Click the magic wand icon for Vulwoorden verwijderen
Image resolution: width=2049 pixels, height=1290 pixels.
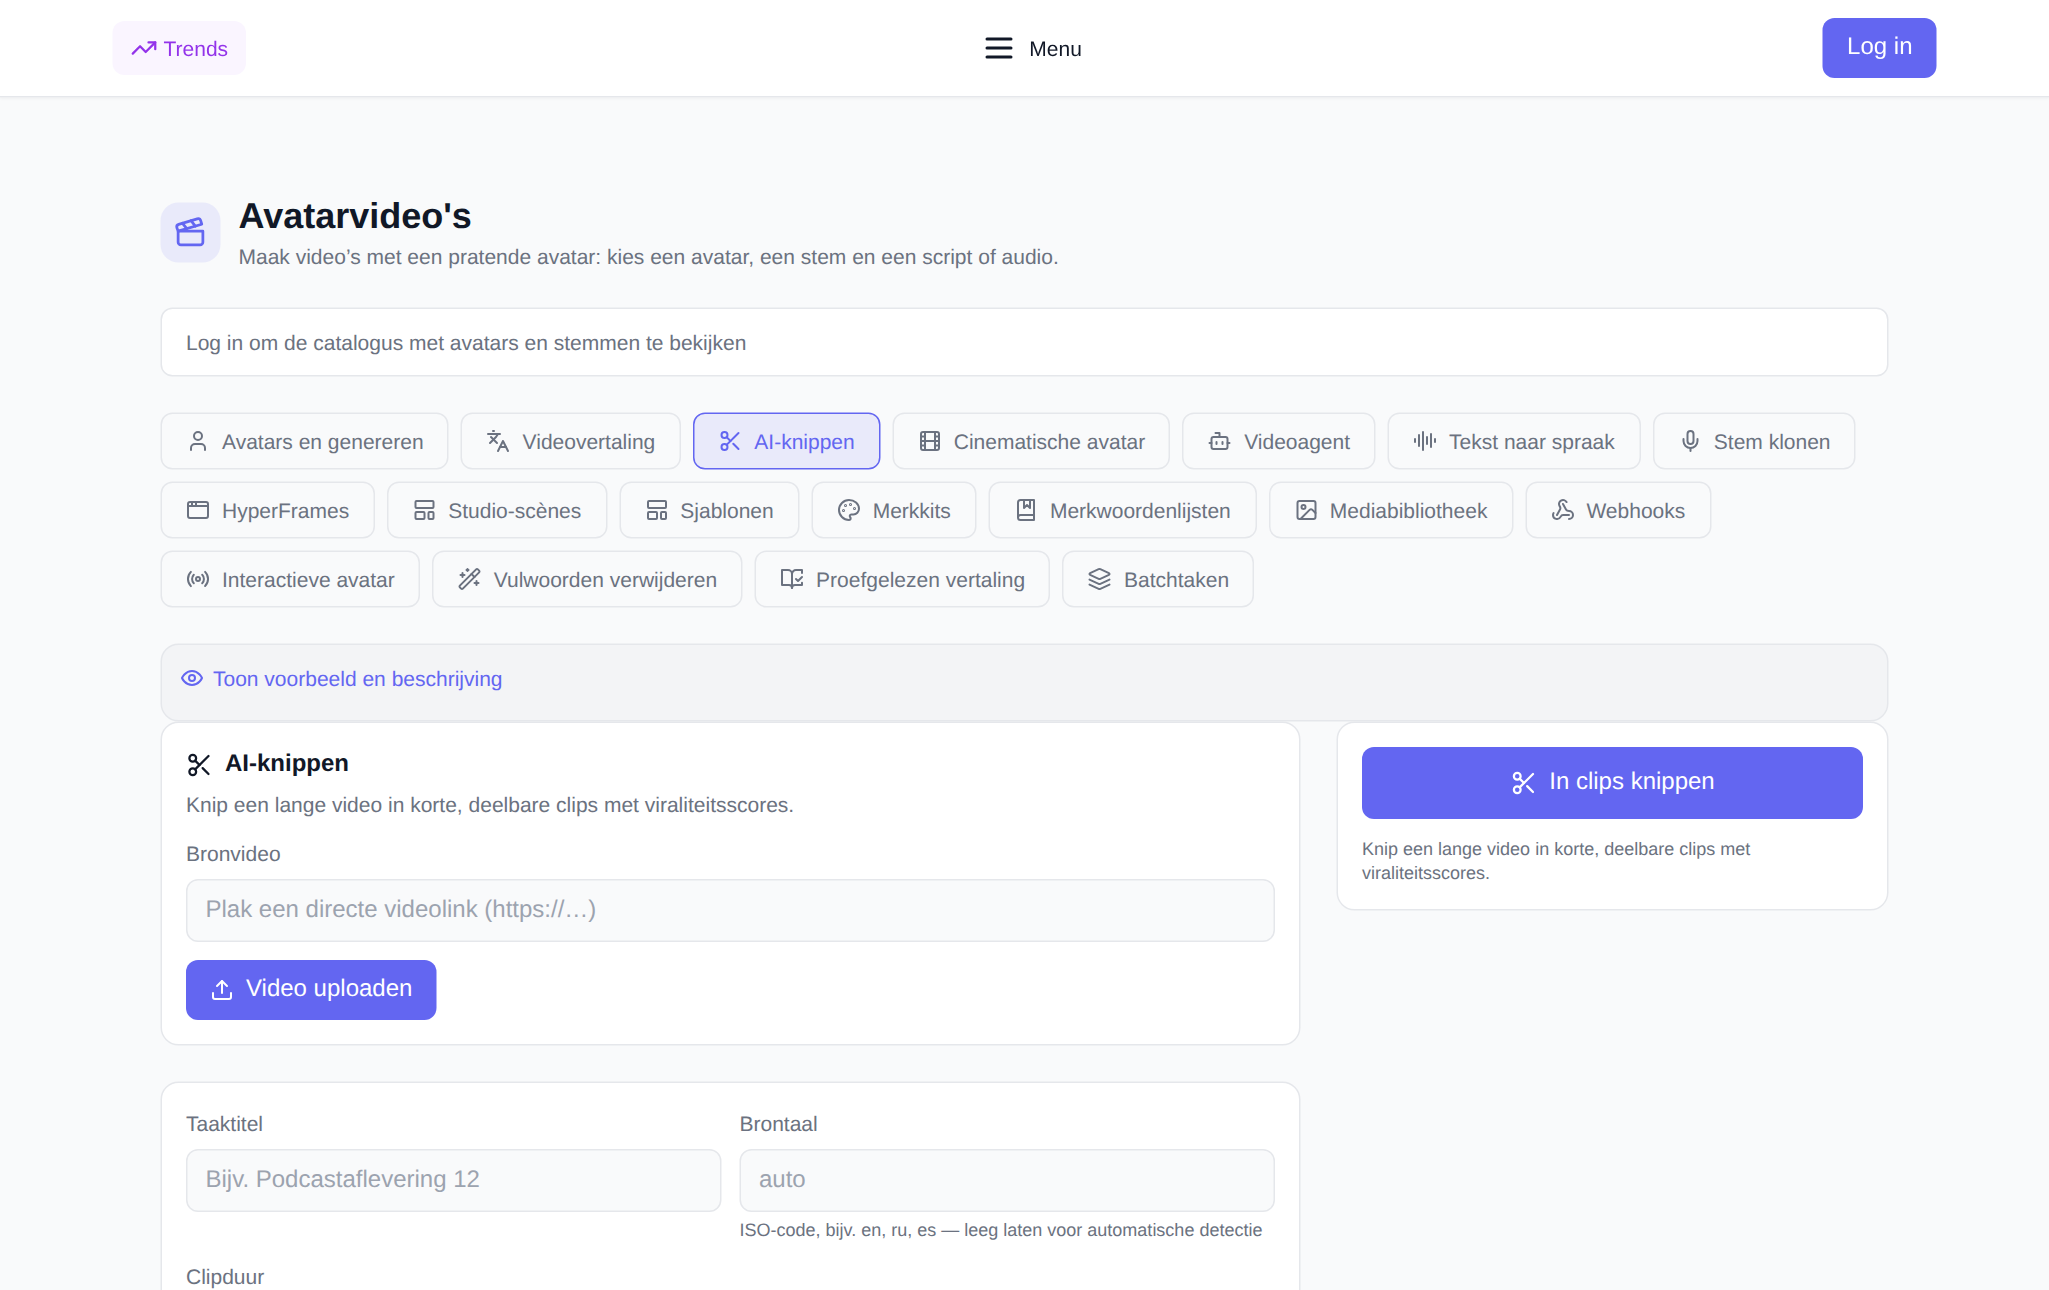tap(469, 579)
